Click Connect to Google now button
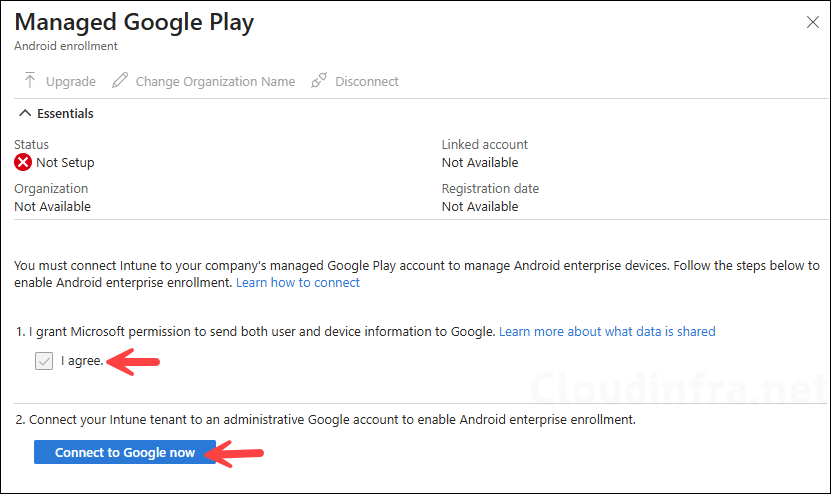Screen dimensions: 831x494 tap(125, 452)
